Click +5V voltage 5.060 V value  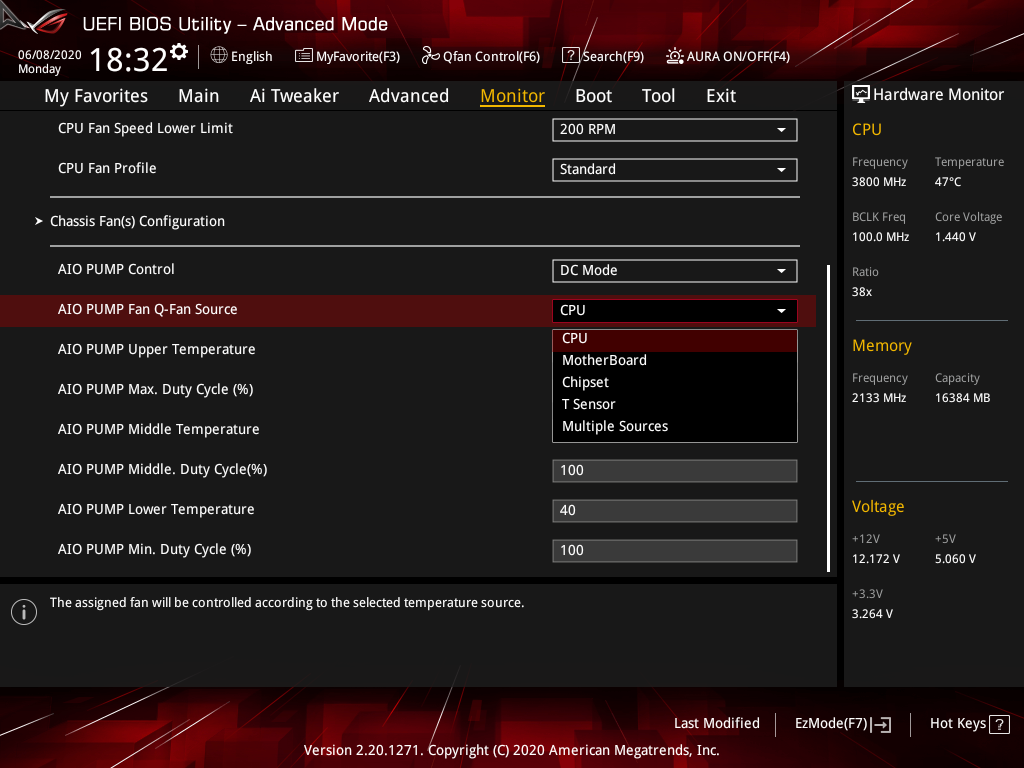point(955,559)
